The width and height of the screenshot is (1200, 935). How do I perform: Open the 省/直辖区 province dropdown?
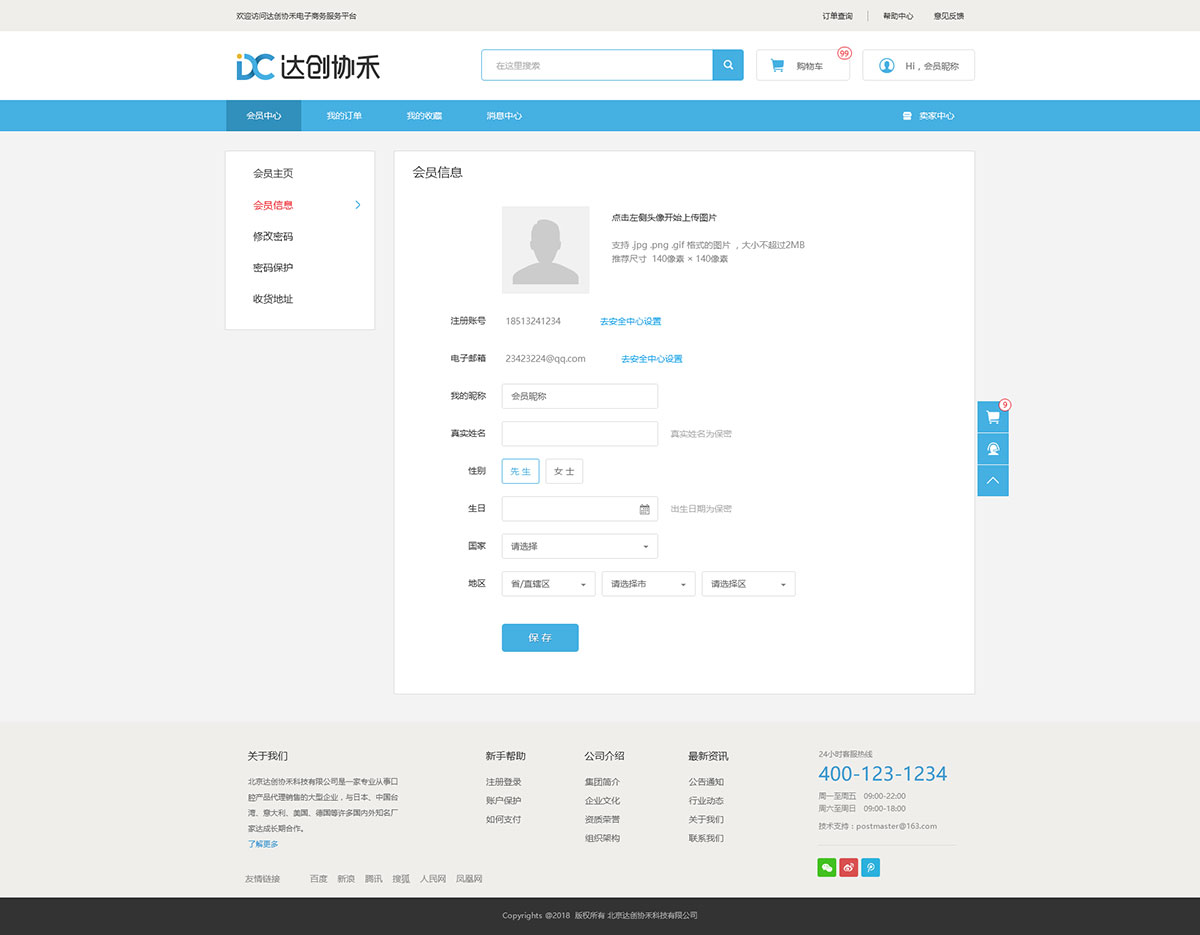(x=547, y=583)
